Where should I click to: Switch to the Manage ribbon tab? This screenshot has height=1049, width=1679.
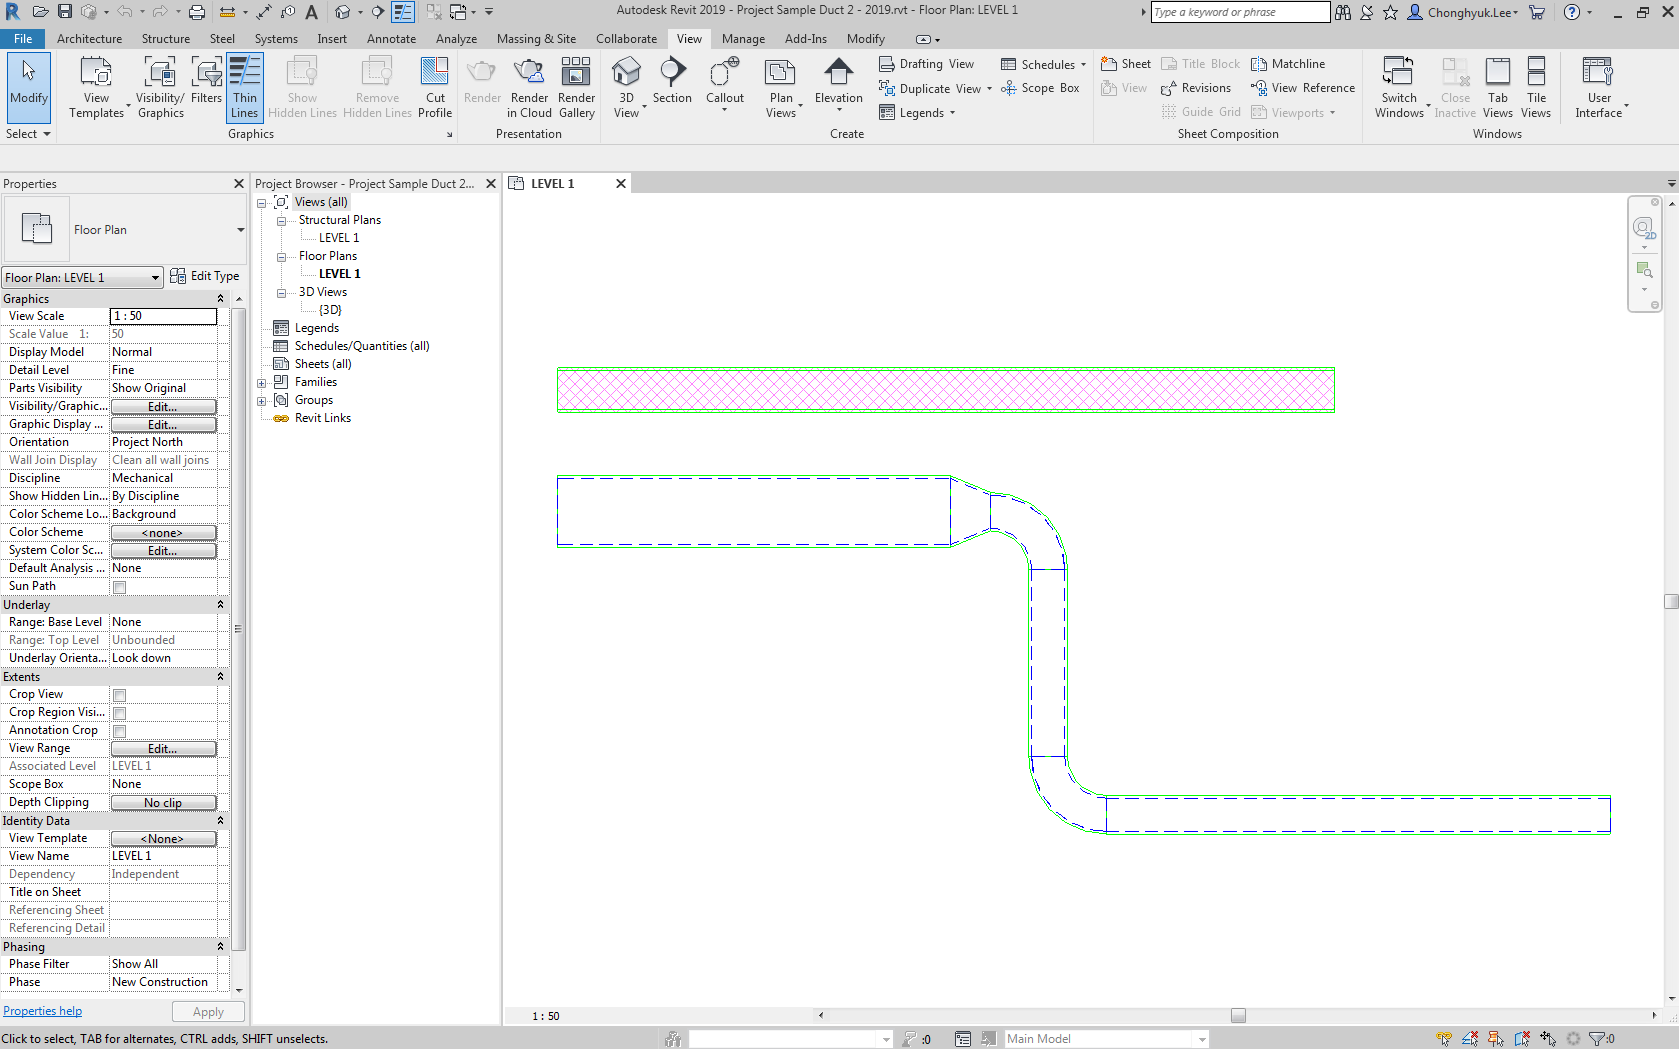click(743, 39)
